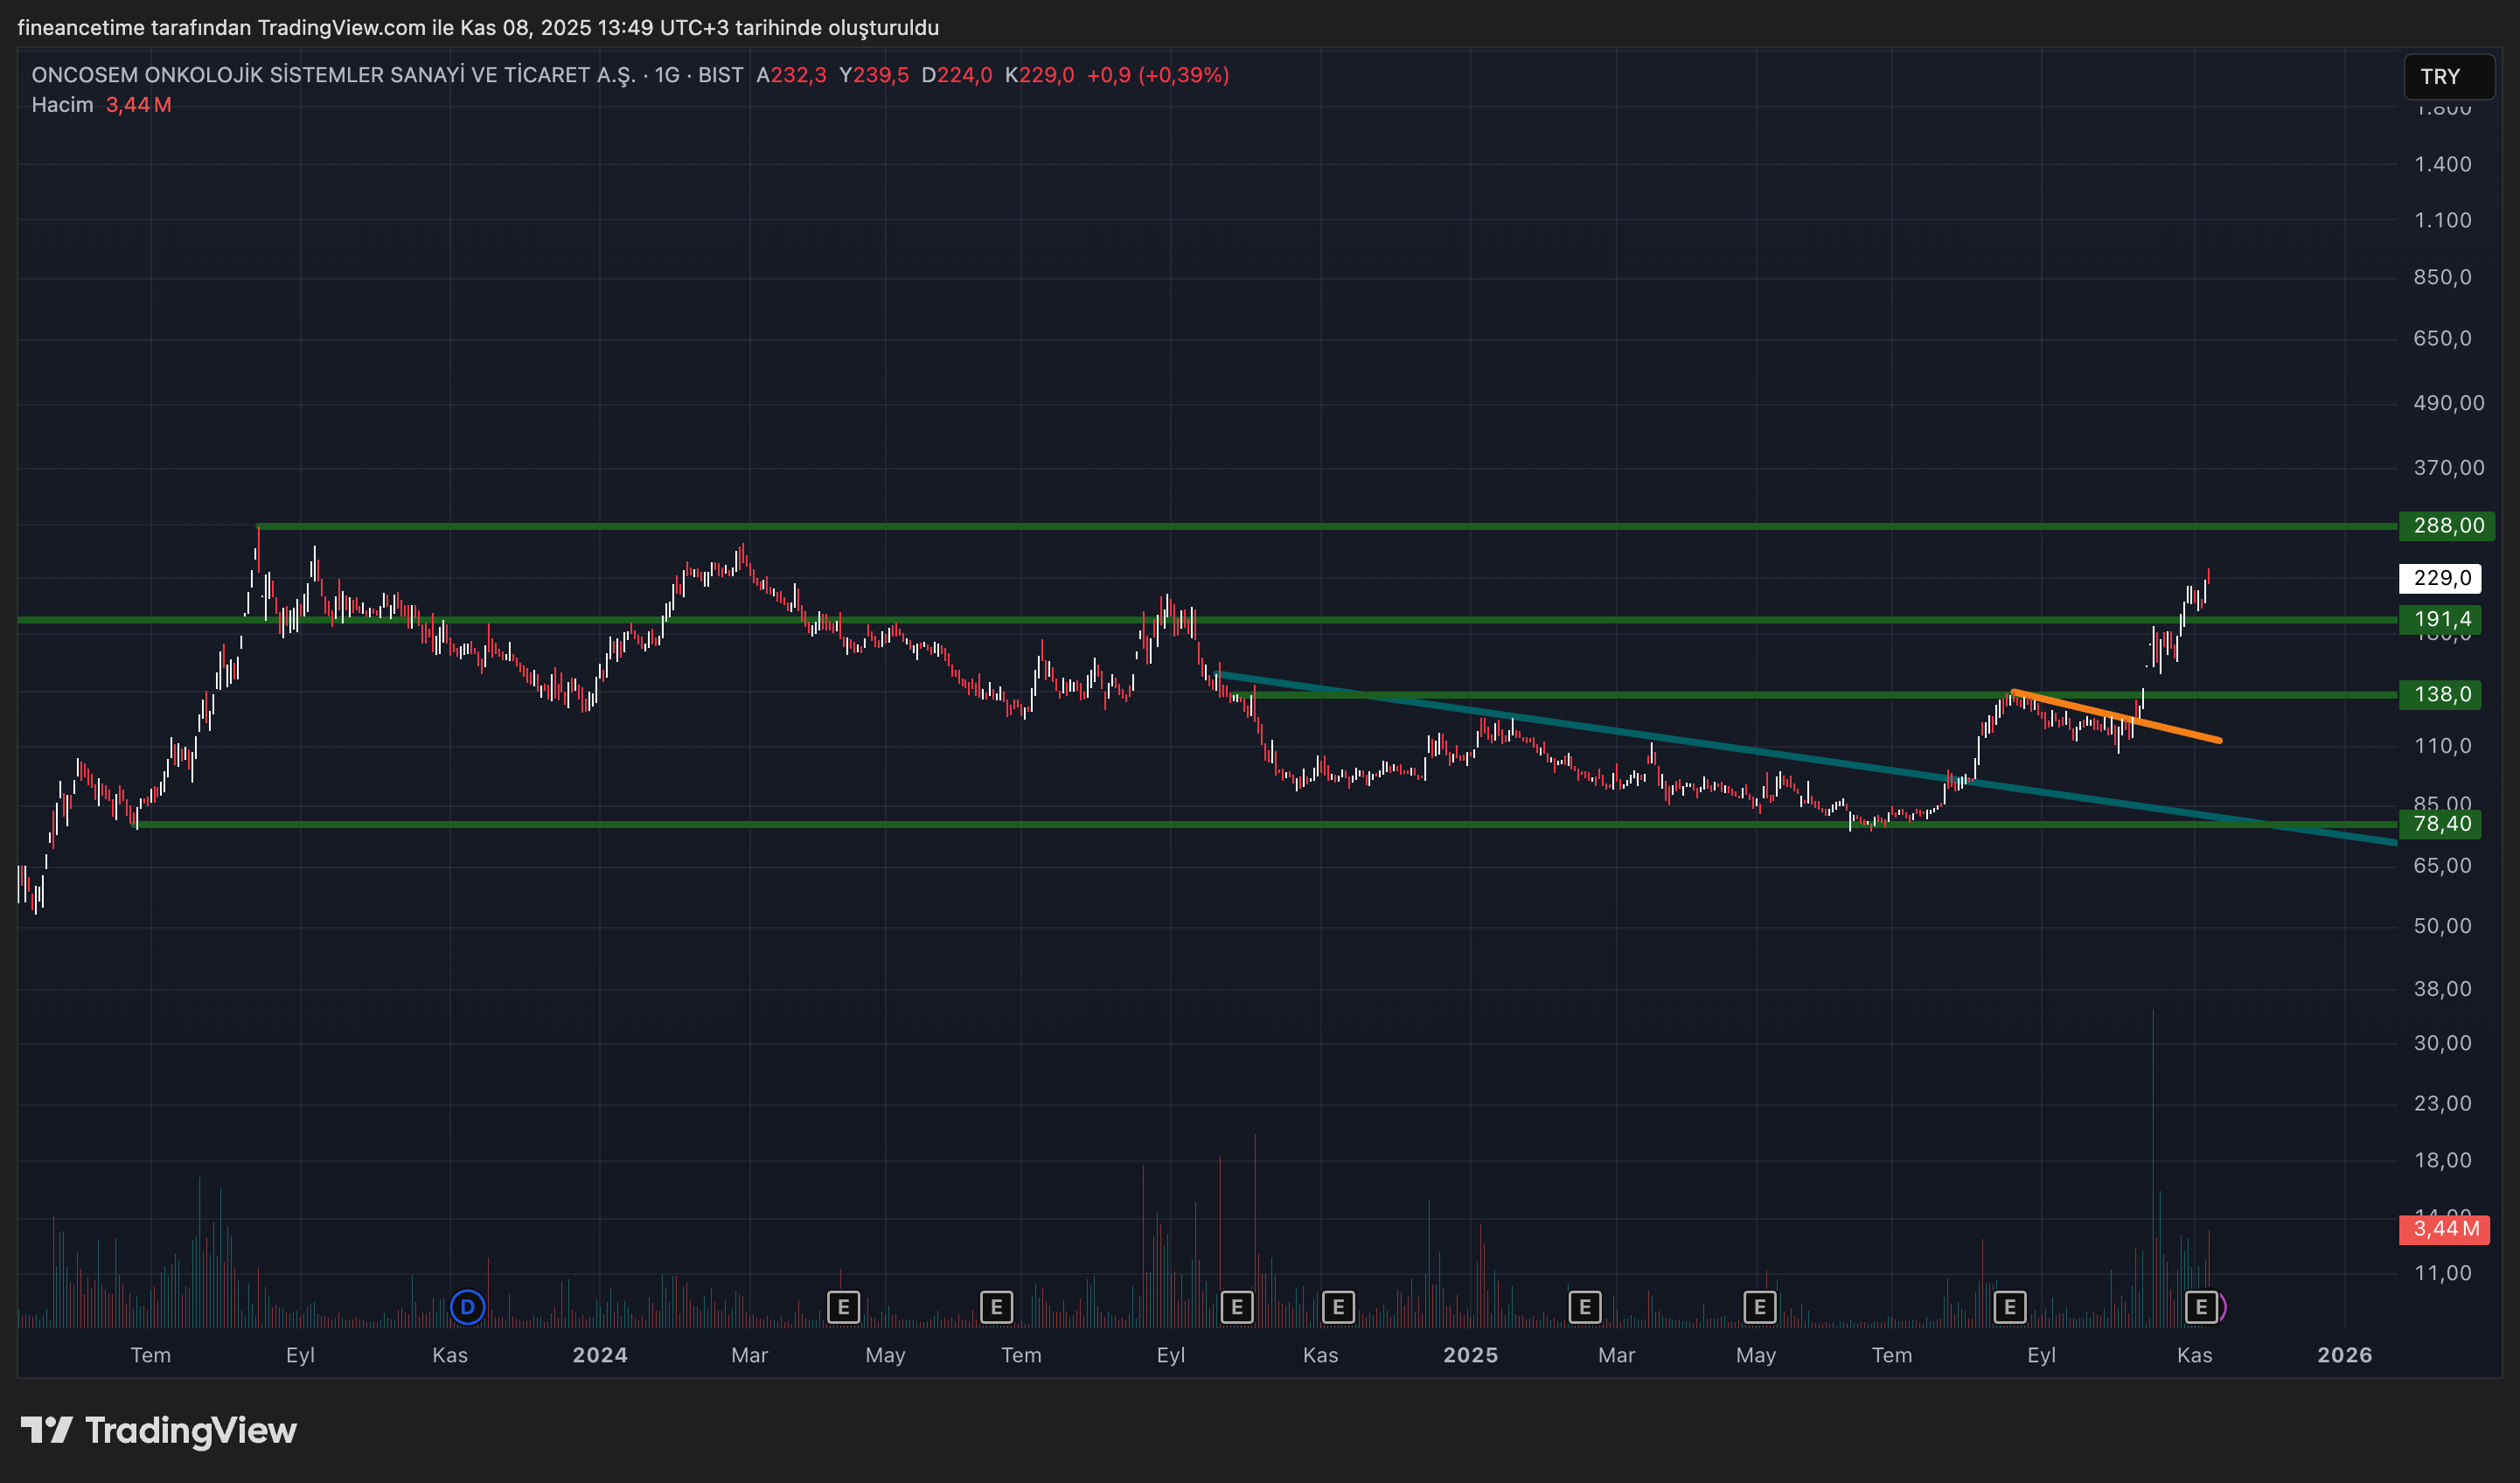Click the 2024 label on time axis

coord(599,1355)
